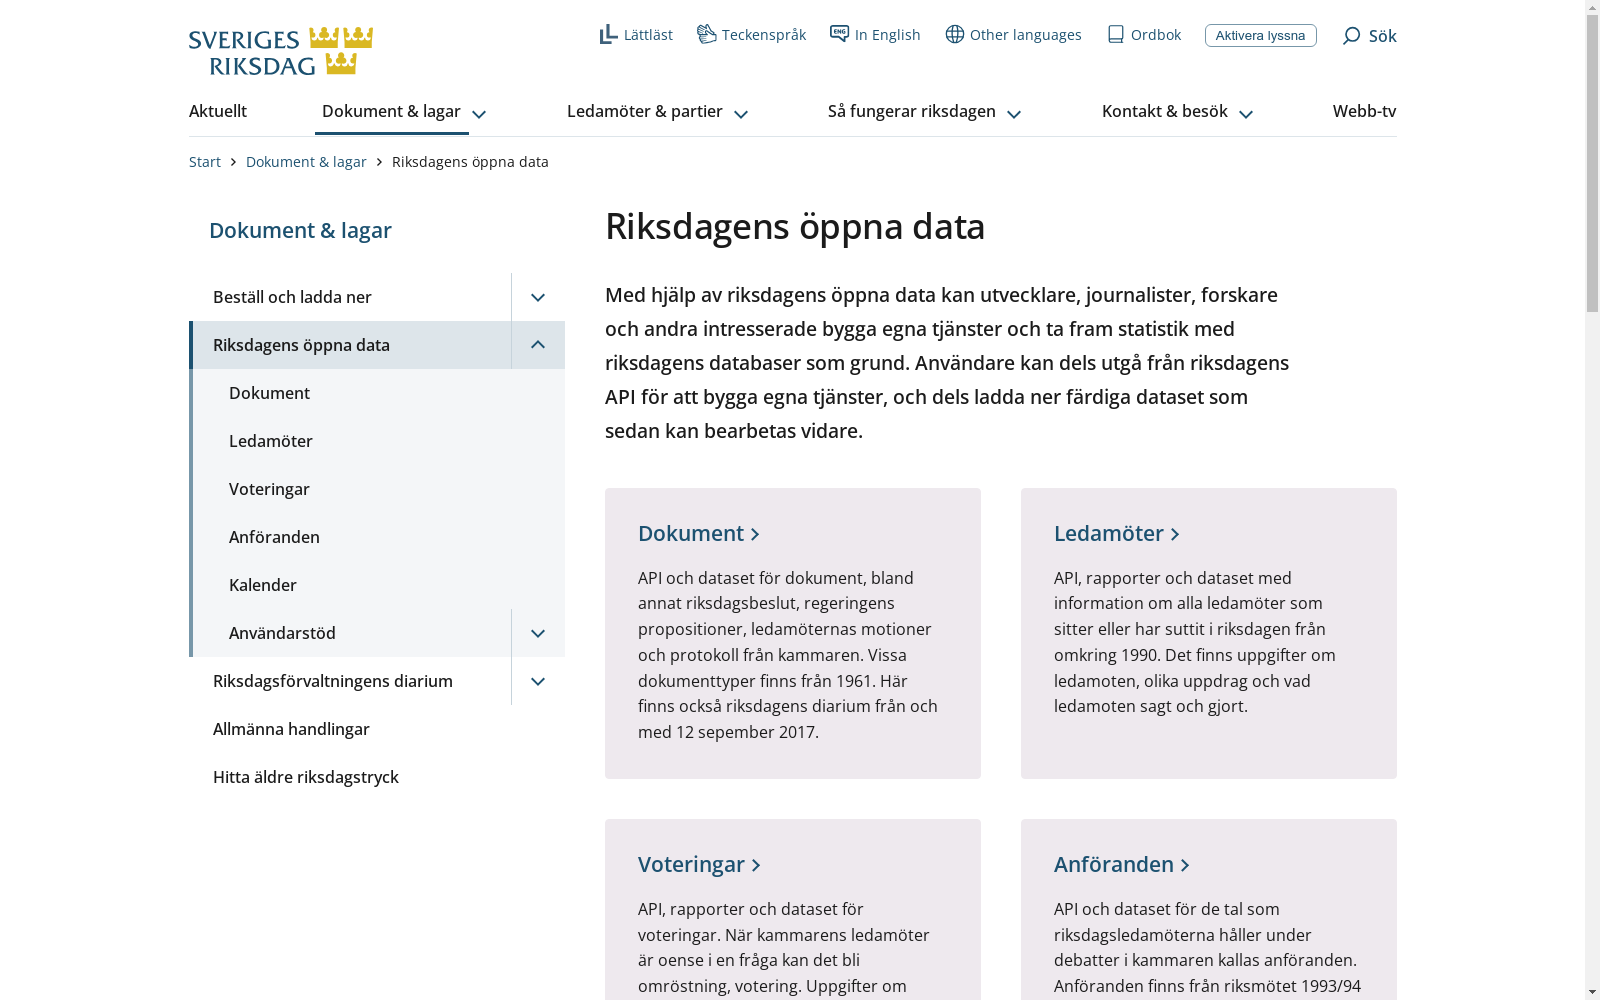This screenshot has width=1600, height=1000.
Task: Go to Aktuellt in main navigation
Action: click(218, 111)
